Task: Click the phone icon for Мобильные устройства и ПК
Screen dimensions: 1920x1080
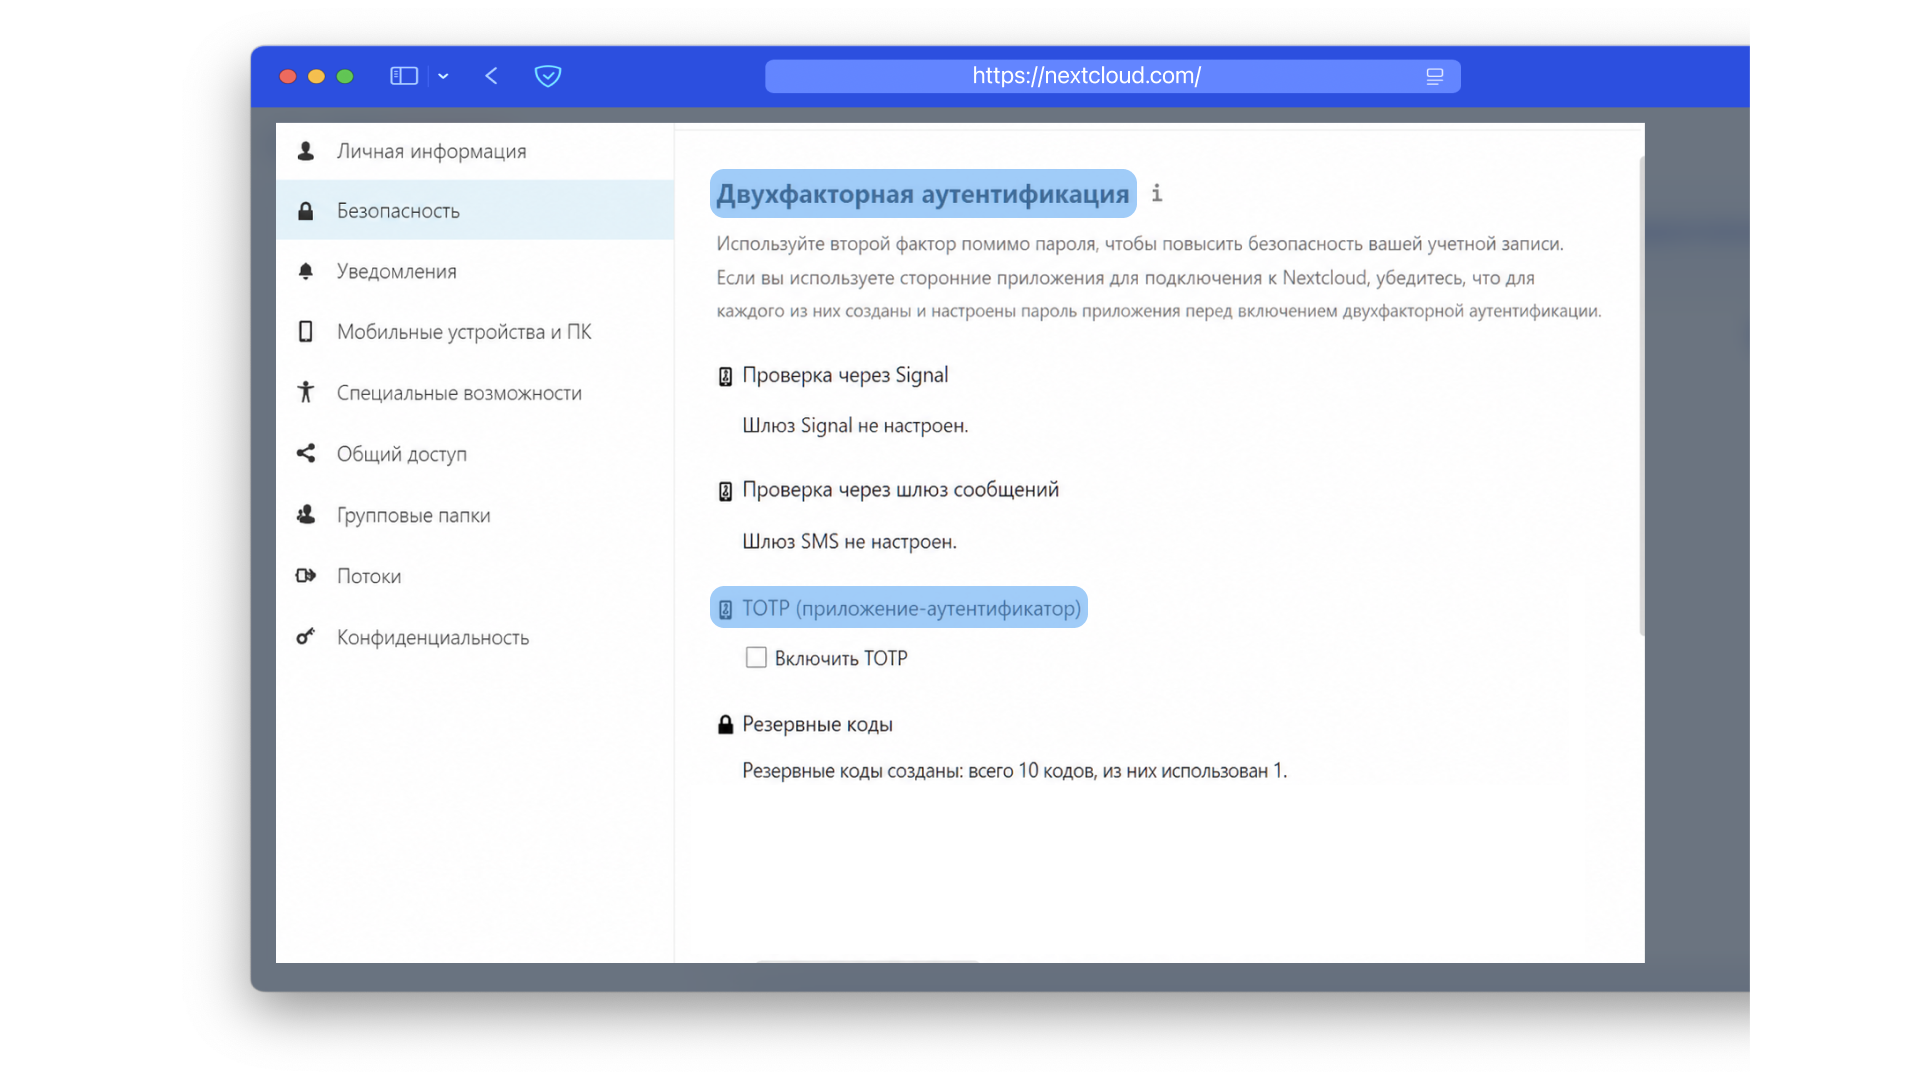Action: point(306,331)
